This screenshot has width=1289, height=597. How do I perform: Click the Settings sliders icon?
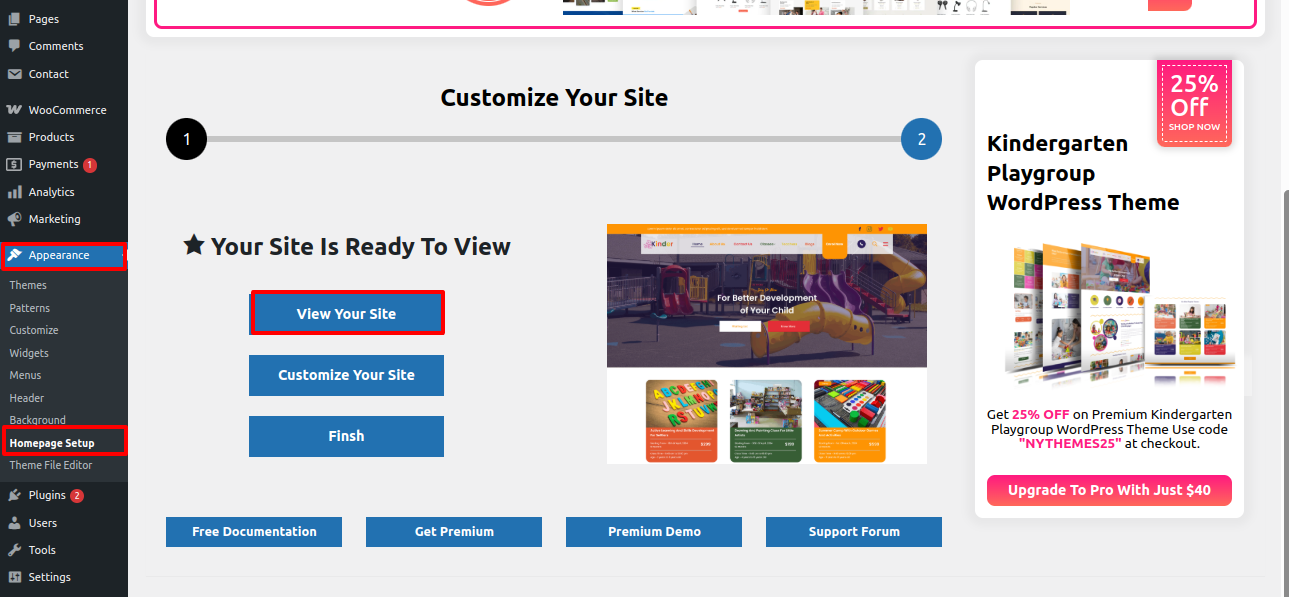(x=14, y=577)
